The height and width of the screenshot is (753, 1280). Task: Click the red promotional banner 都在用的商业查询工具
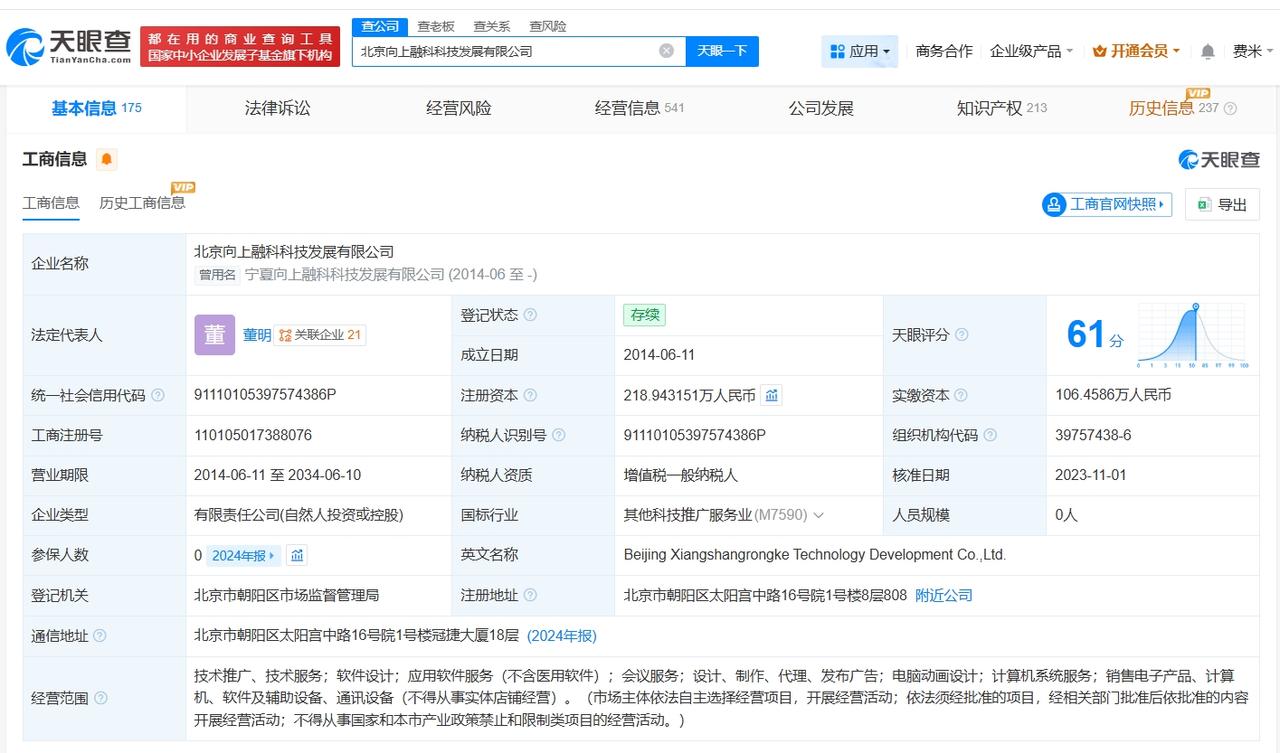(240, 47)
